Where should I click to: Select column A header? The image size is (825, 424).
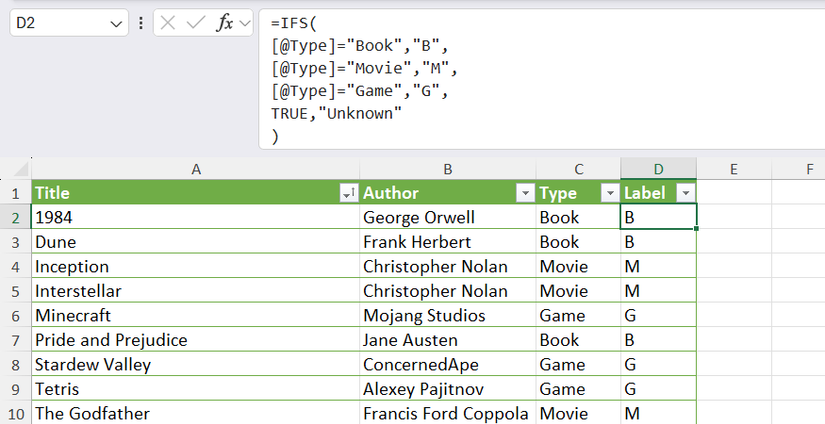tap(196, 169)
